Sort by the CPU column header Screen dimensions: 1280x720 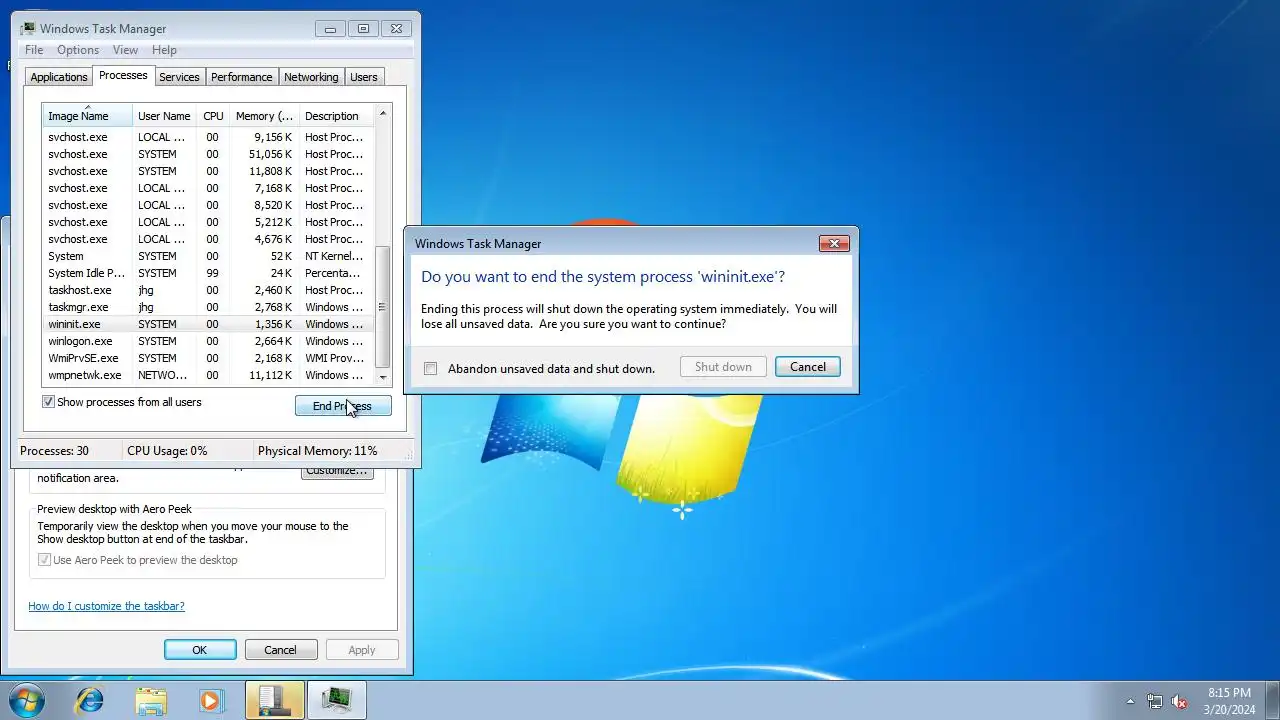213,115
